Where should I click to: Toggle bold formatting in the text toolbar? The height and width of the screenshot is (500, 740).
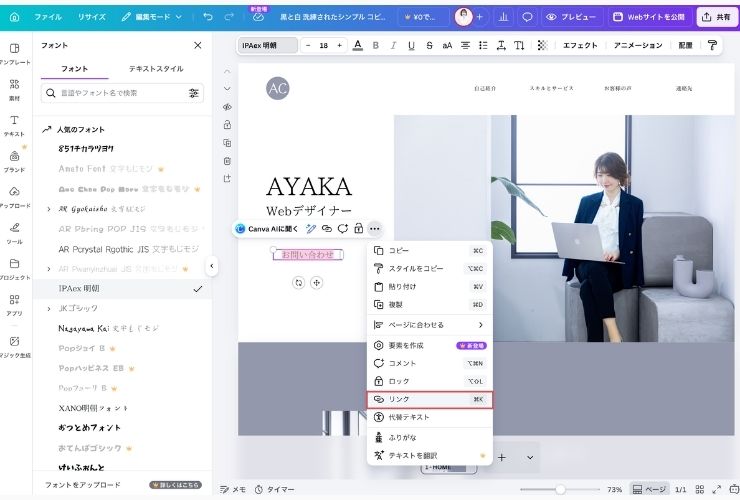point(376,46)
